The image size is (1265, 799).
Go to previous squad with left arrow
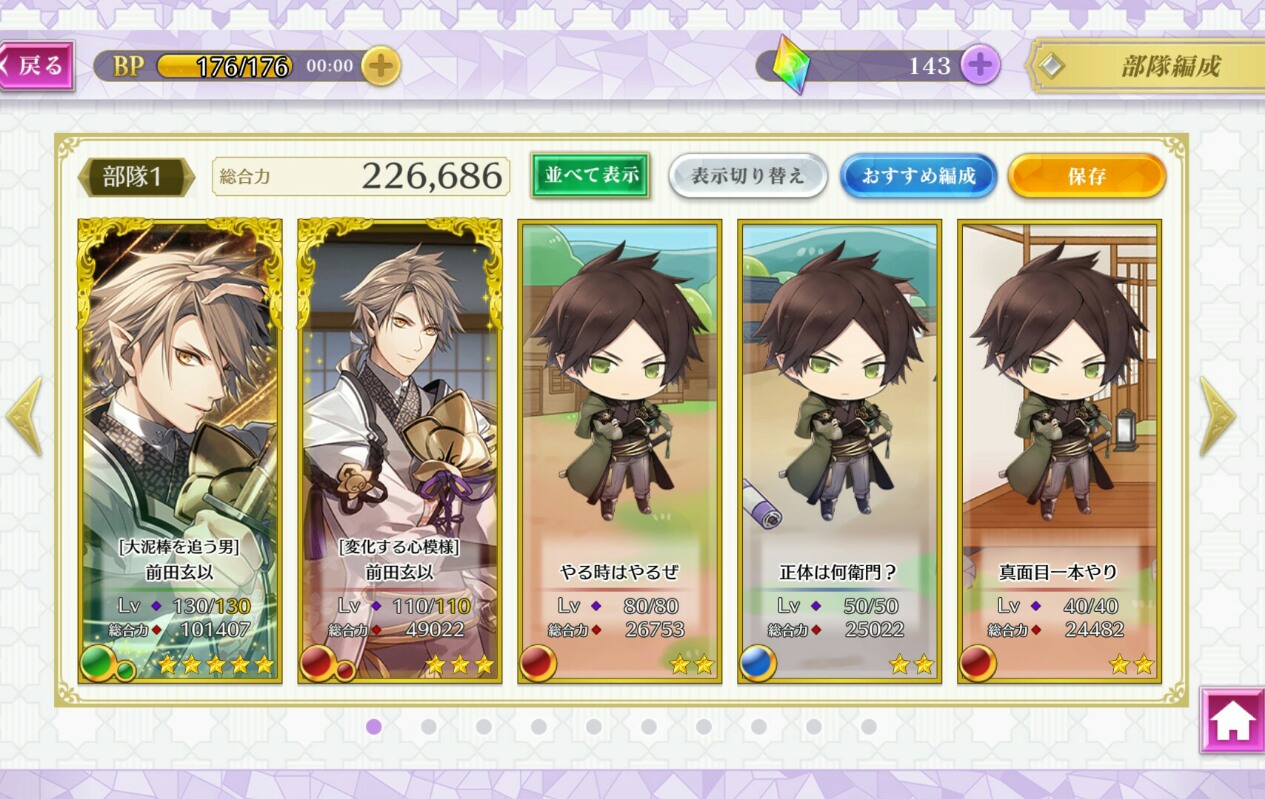click(x=24, y=417)
